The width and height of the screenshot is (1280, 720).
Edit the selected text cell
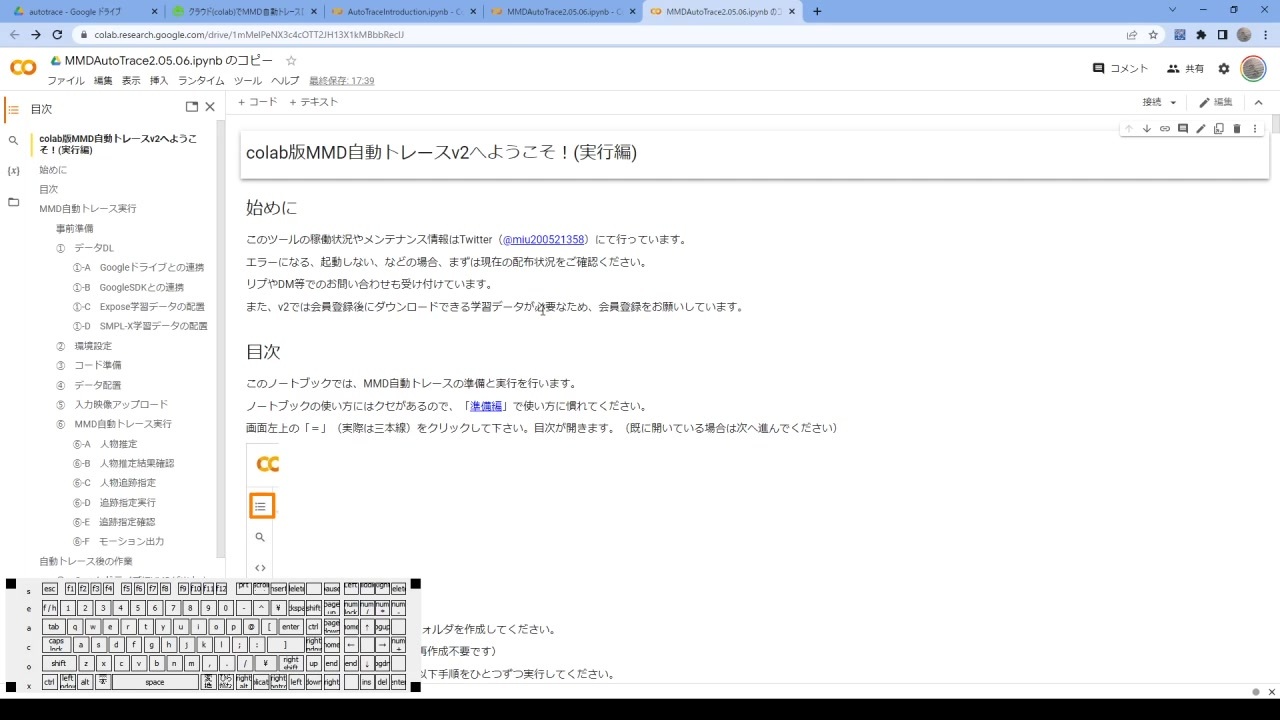(x=1201, y=129)
